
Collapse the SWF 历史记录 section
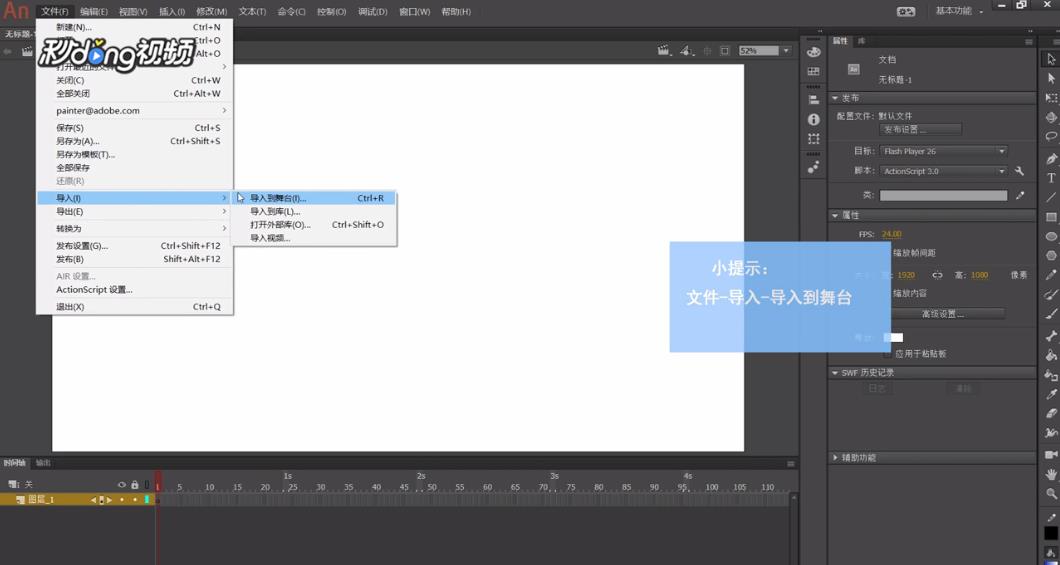click(835, 372)
